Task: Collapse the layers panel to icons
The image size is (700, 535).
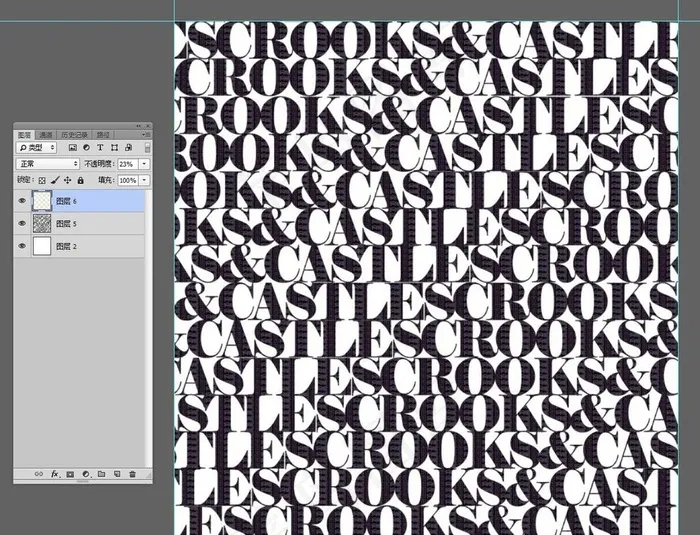Action: point(138,126)
